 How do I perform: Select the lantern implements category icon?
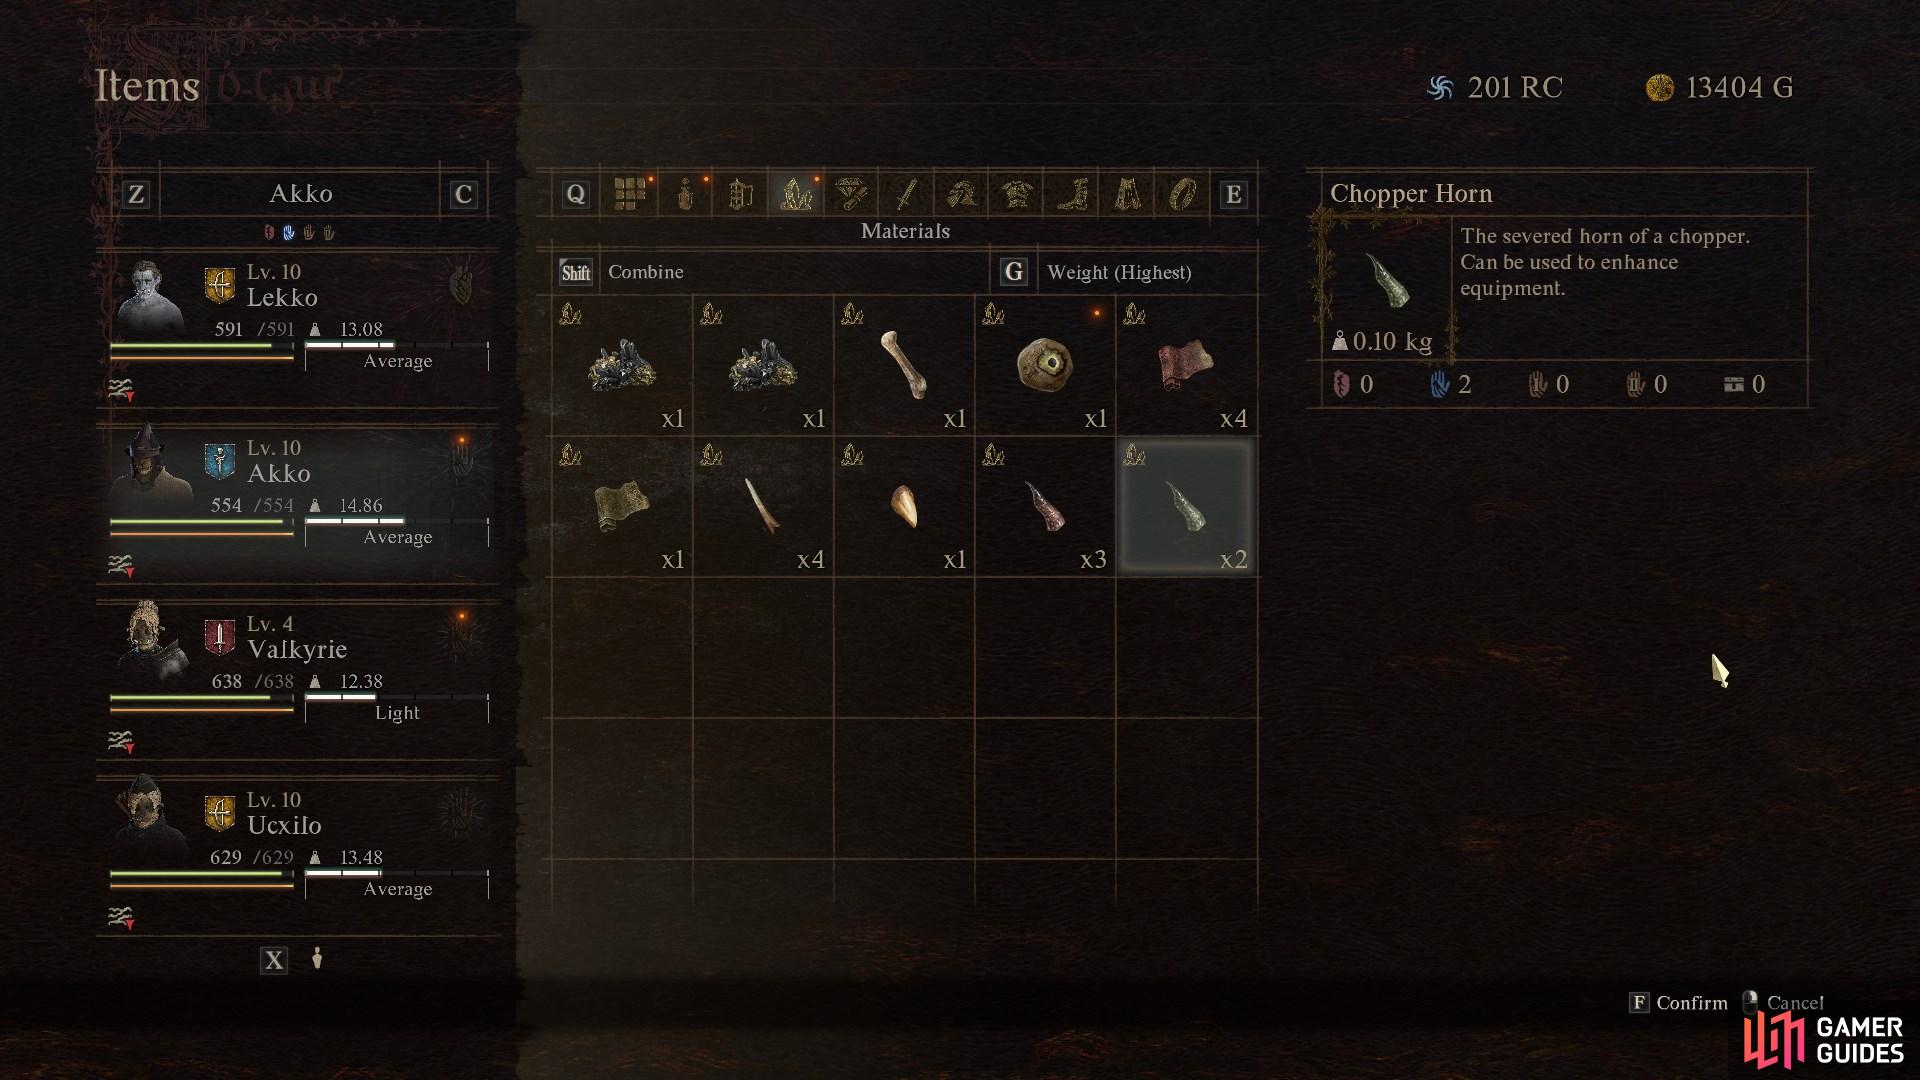(740, 194)
